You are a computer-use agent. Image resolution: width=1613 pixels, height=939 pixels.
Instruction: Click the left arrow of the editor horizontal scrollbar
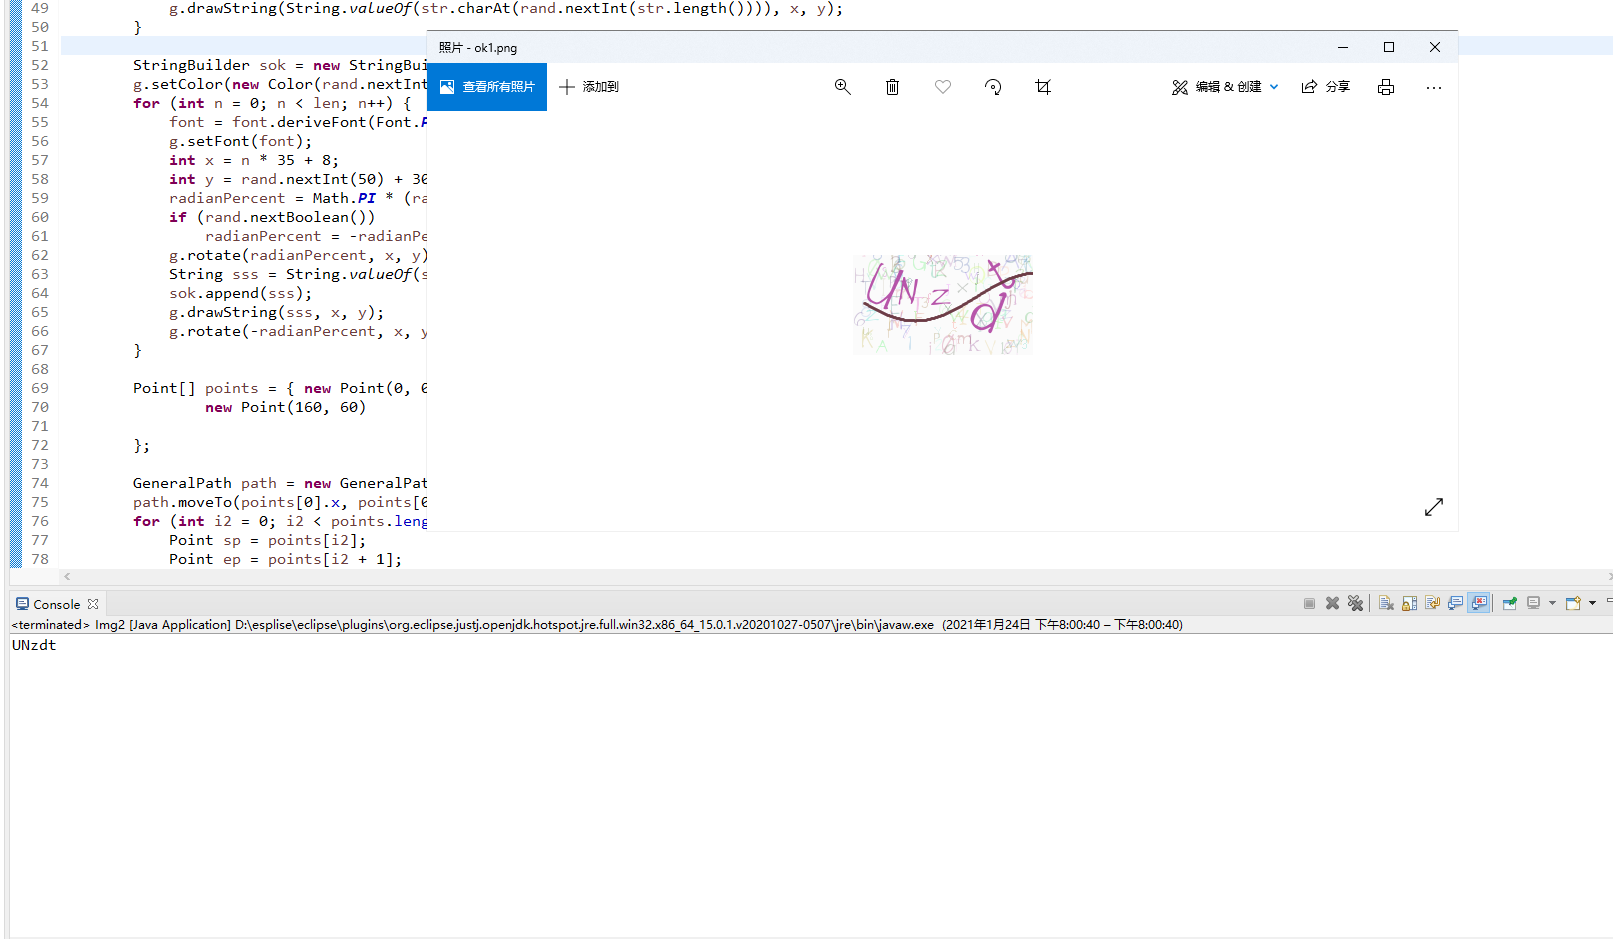tap(67, 576)
